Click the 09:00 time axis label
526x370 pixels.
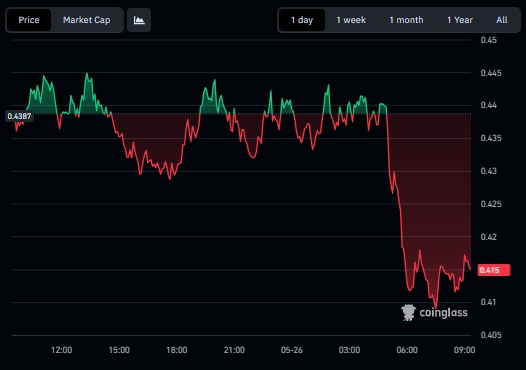click(464, 350)
